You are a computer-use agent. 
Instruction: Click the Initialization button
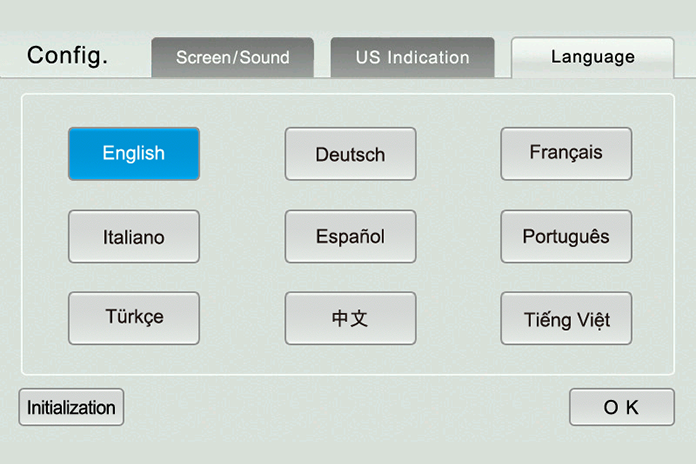tap(71, 407)
